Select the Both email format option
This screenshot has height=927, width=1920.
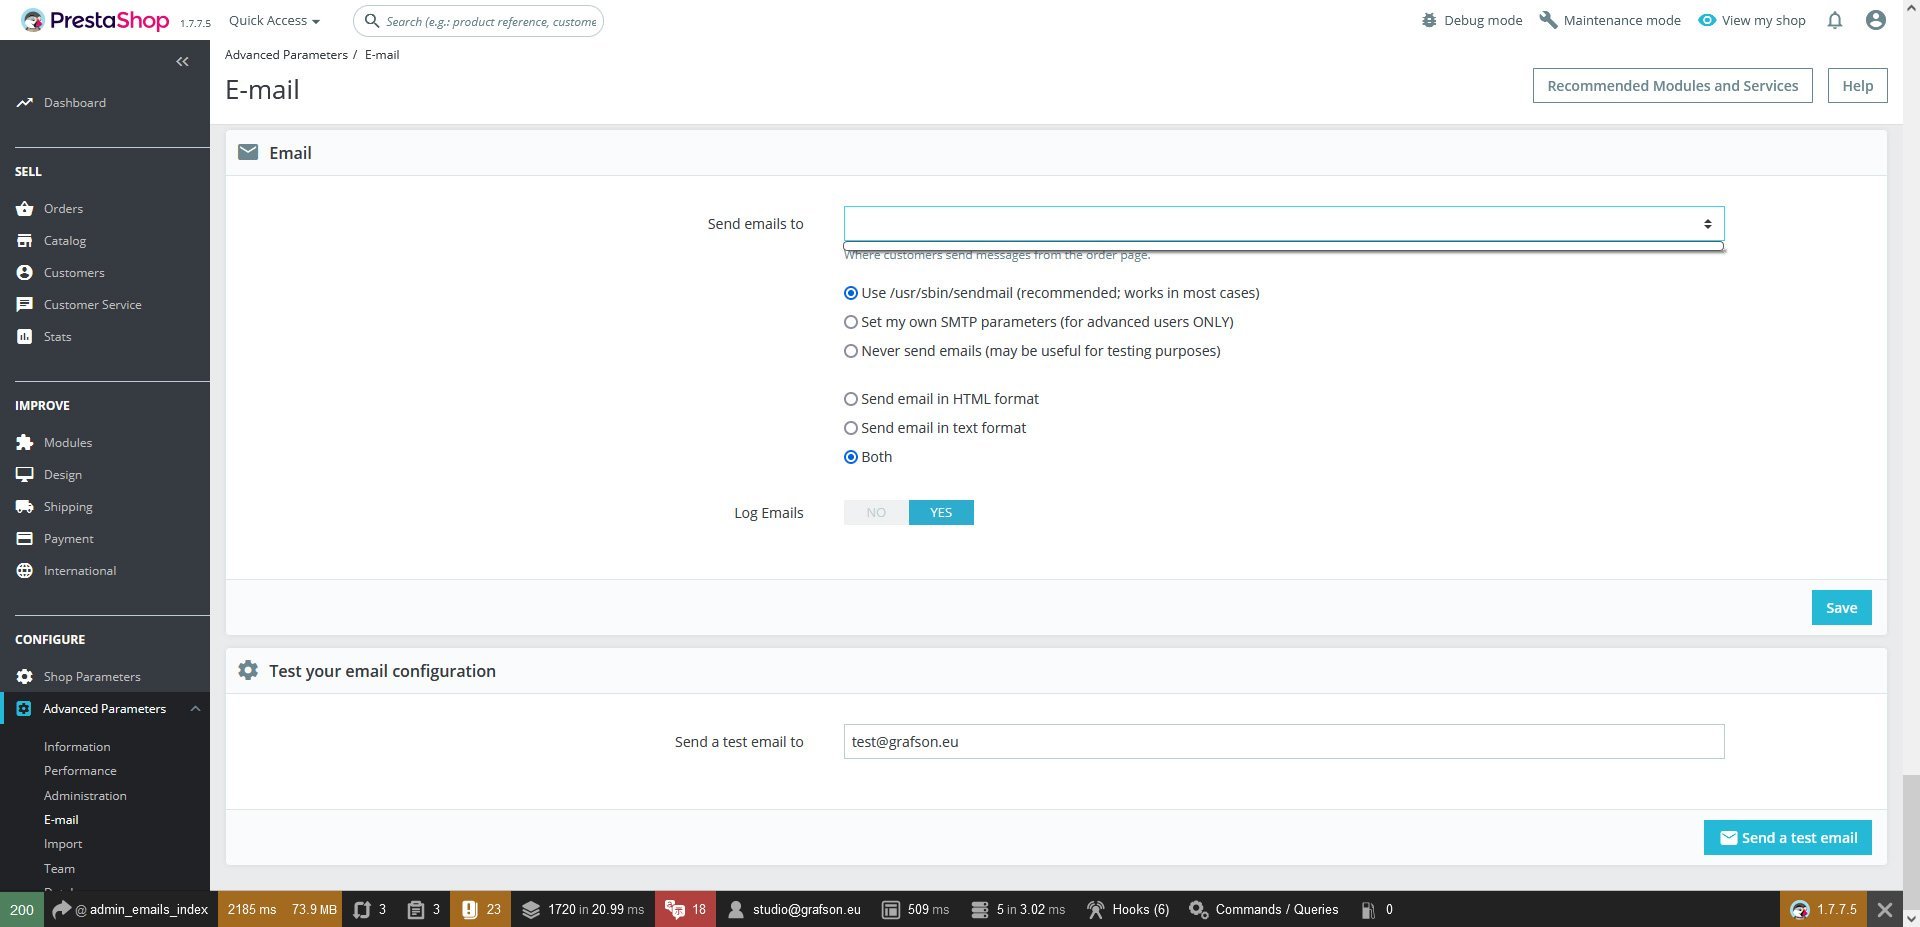click(851, 457)
